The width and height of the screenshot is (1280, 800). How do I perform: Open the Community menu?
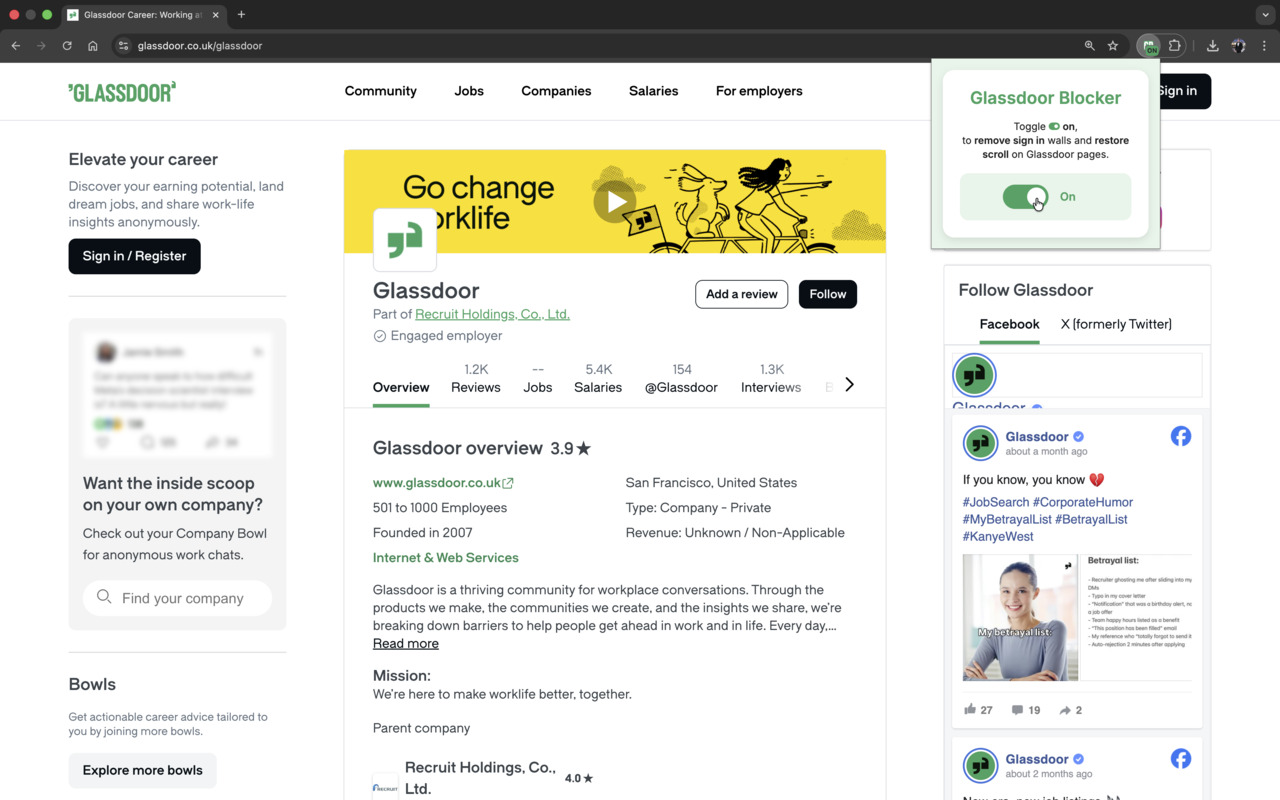[381, 91]
